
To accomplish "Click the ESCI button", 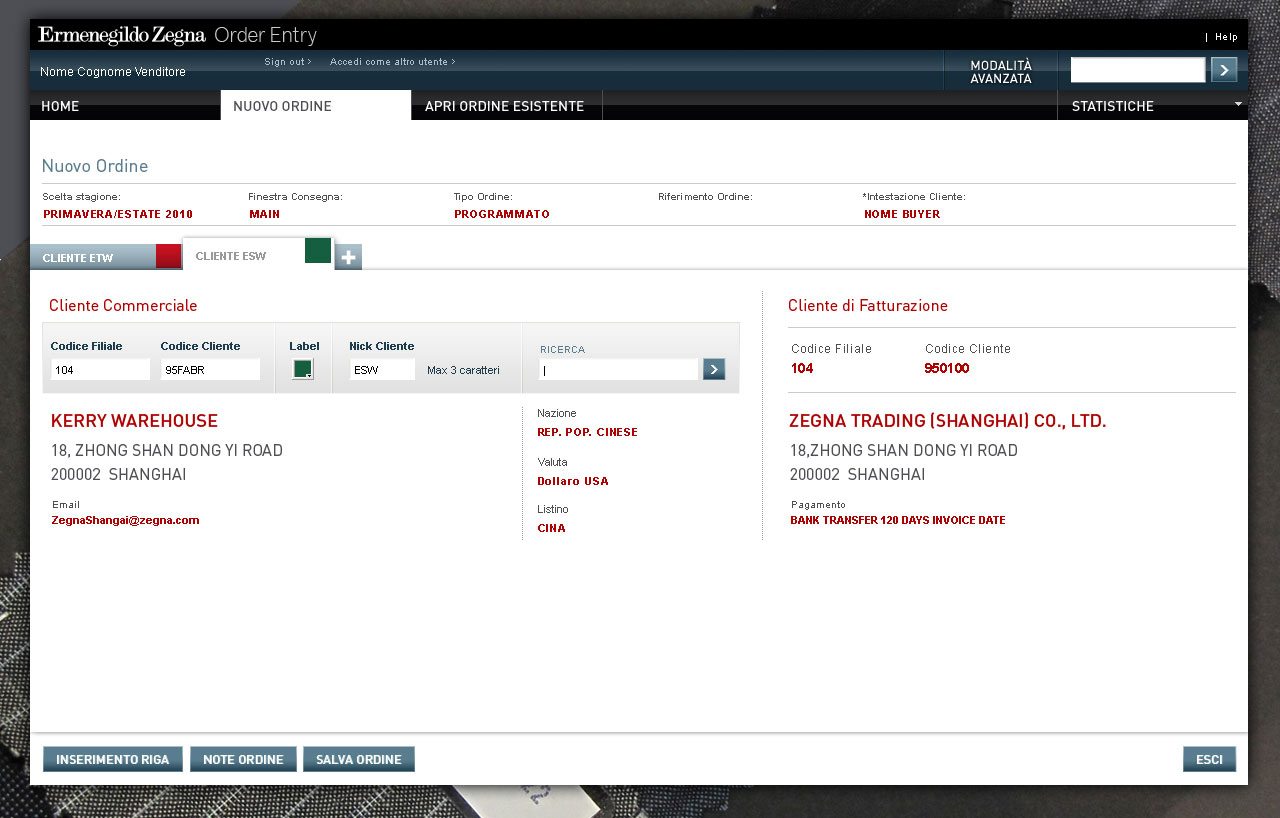I will point(1209,759).
